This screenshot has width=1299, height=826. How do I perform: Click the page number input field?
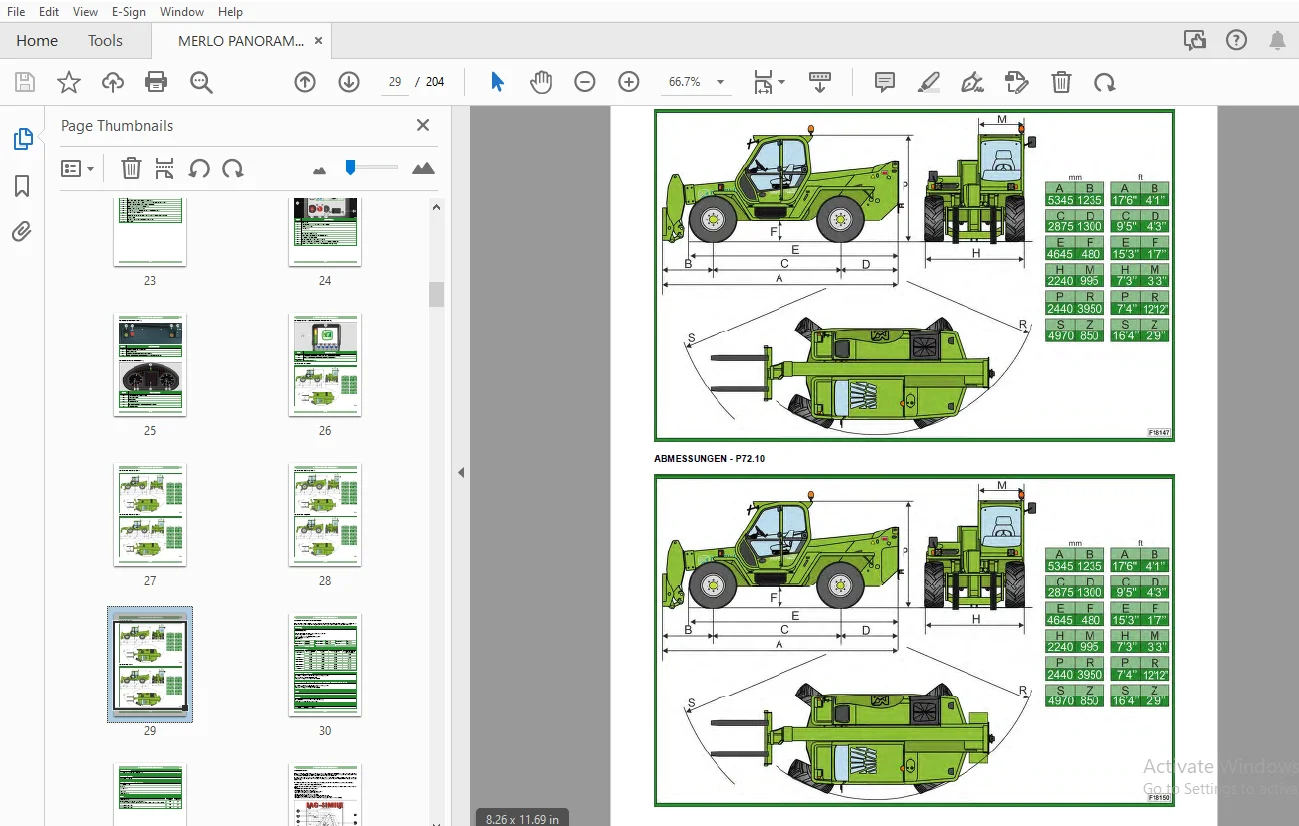[395, 82]
